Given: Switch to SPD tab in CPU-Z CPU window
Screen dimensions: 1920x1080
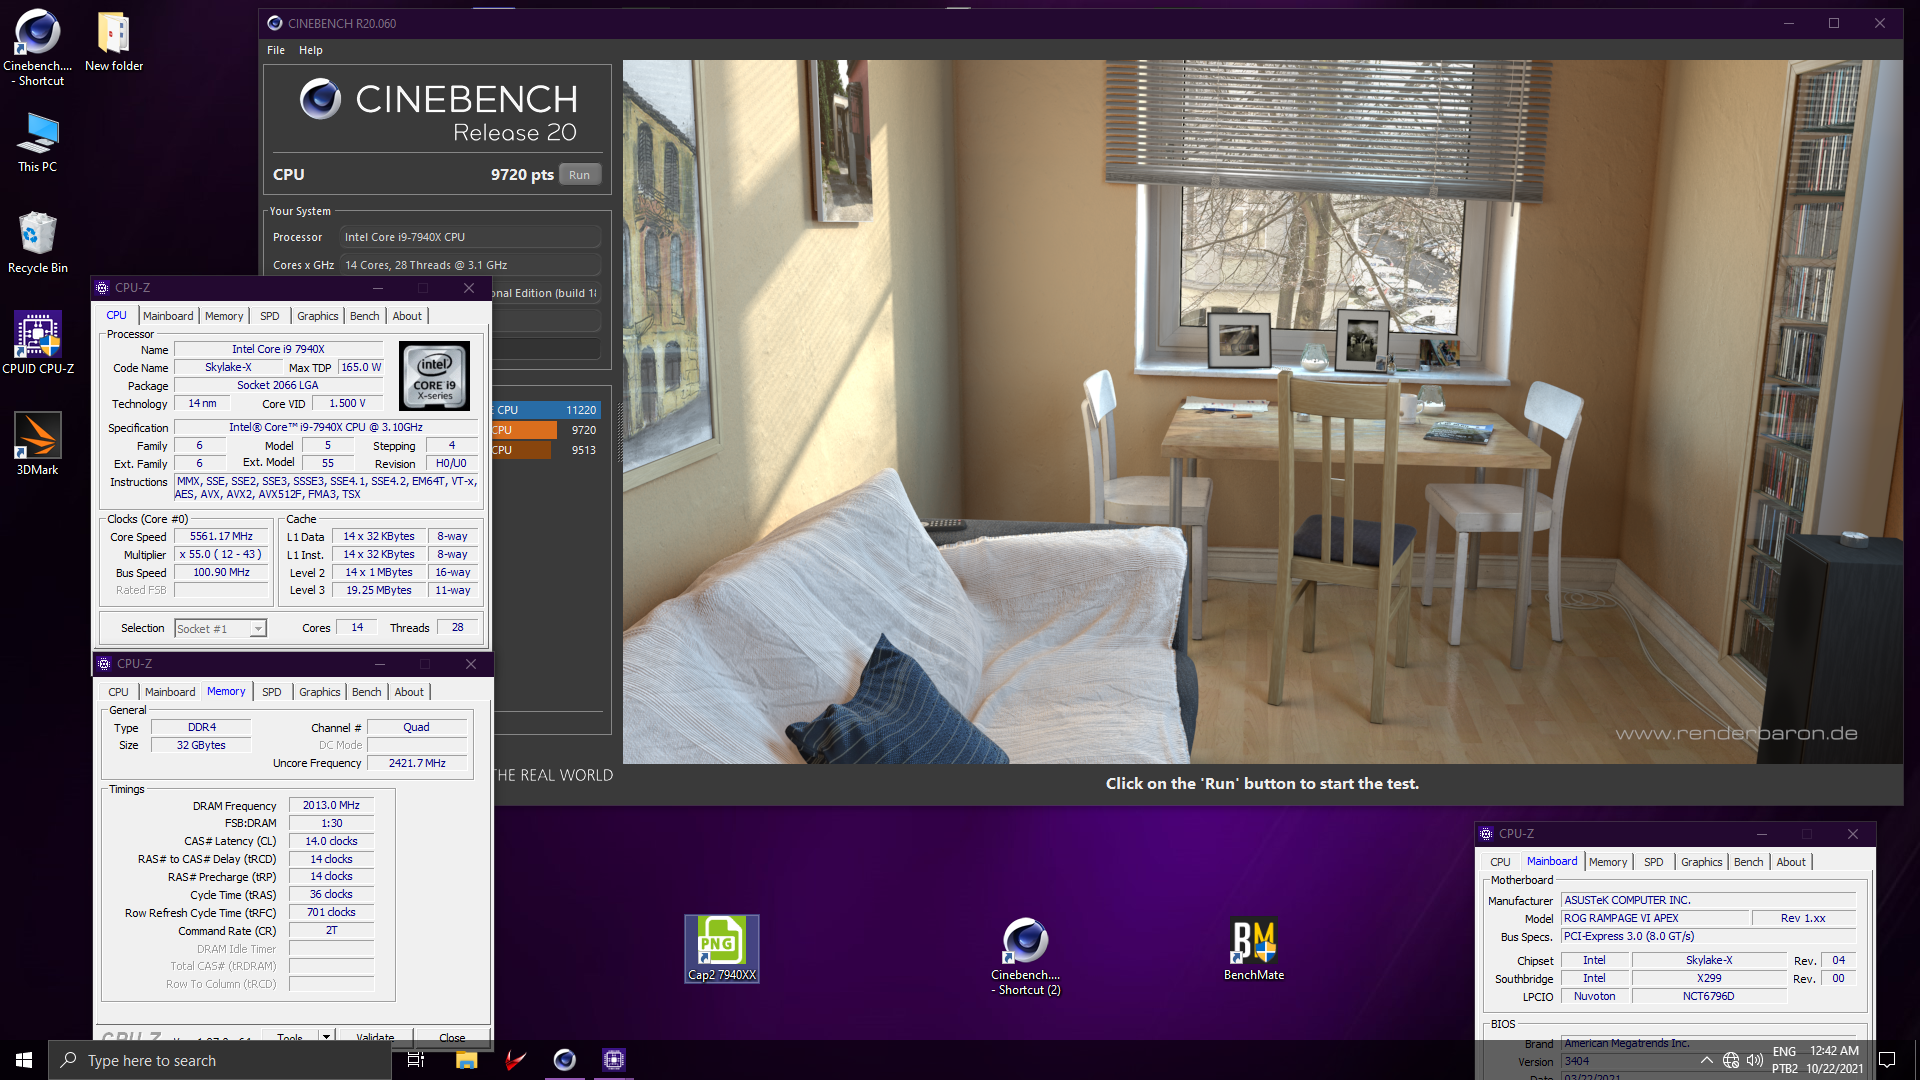Looking at the screenshot, I should tap(270, 316).
